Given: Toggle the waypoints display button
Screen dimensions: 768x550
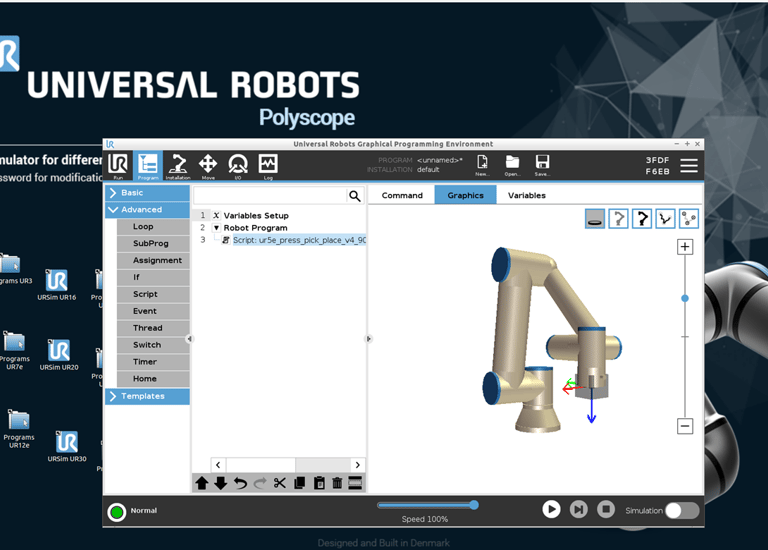Looking at the screenshot, I should coord(689,218).
